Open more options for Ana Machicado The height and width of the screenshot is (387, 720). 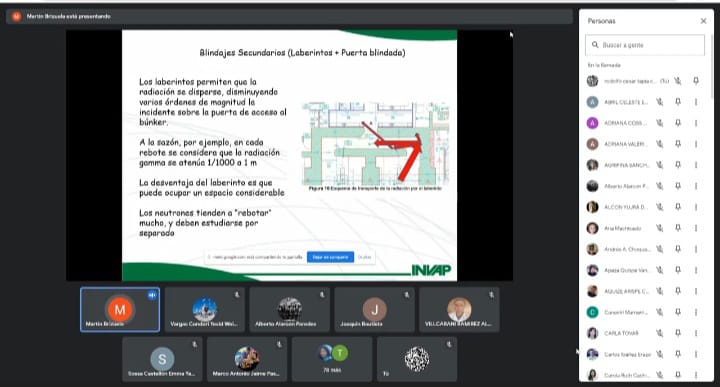coord(696,228)
